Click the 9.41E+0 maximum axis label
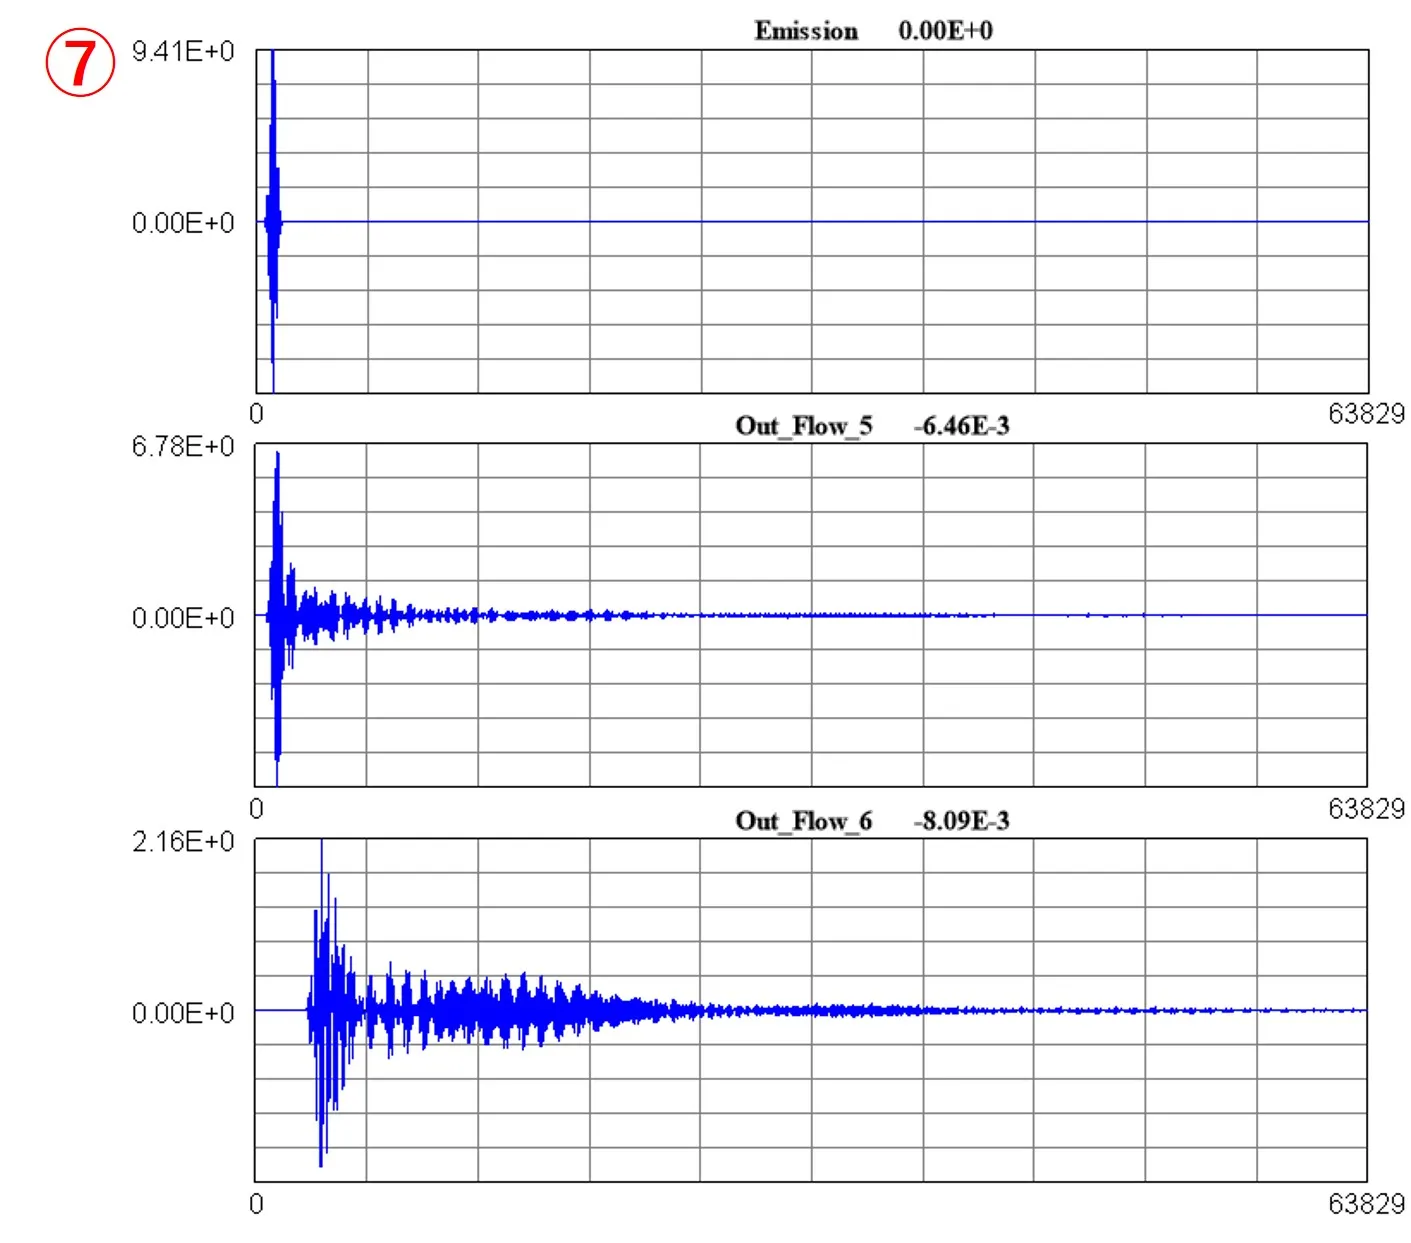This screenshot has height=1243, width=1411. [183, 51]
